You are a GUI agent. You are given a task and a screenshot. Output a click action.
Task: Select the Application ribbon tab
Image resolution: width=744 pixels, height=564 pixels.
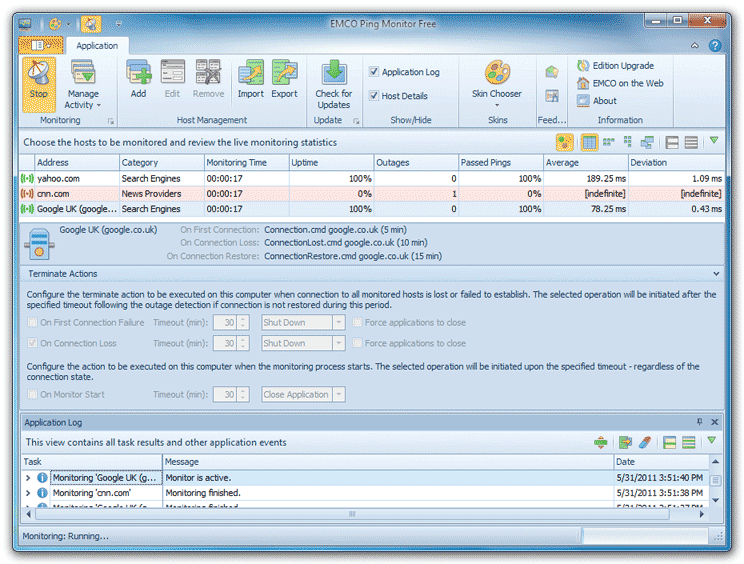click(x=97, y=46)
